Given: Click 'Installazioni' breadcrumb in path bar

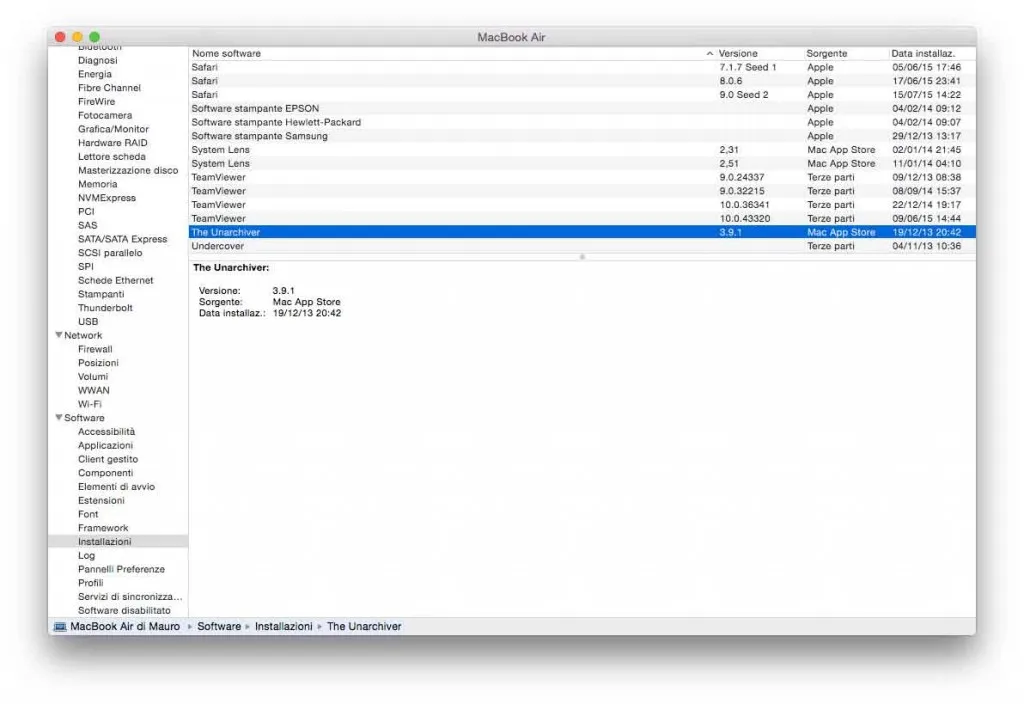Looking at the screenshot, I should [283, 626].
